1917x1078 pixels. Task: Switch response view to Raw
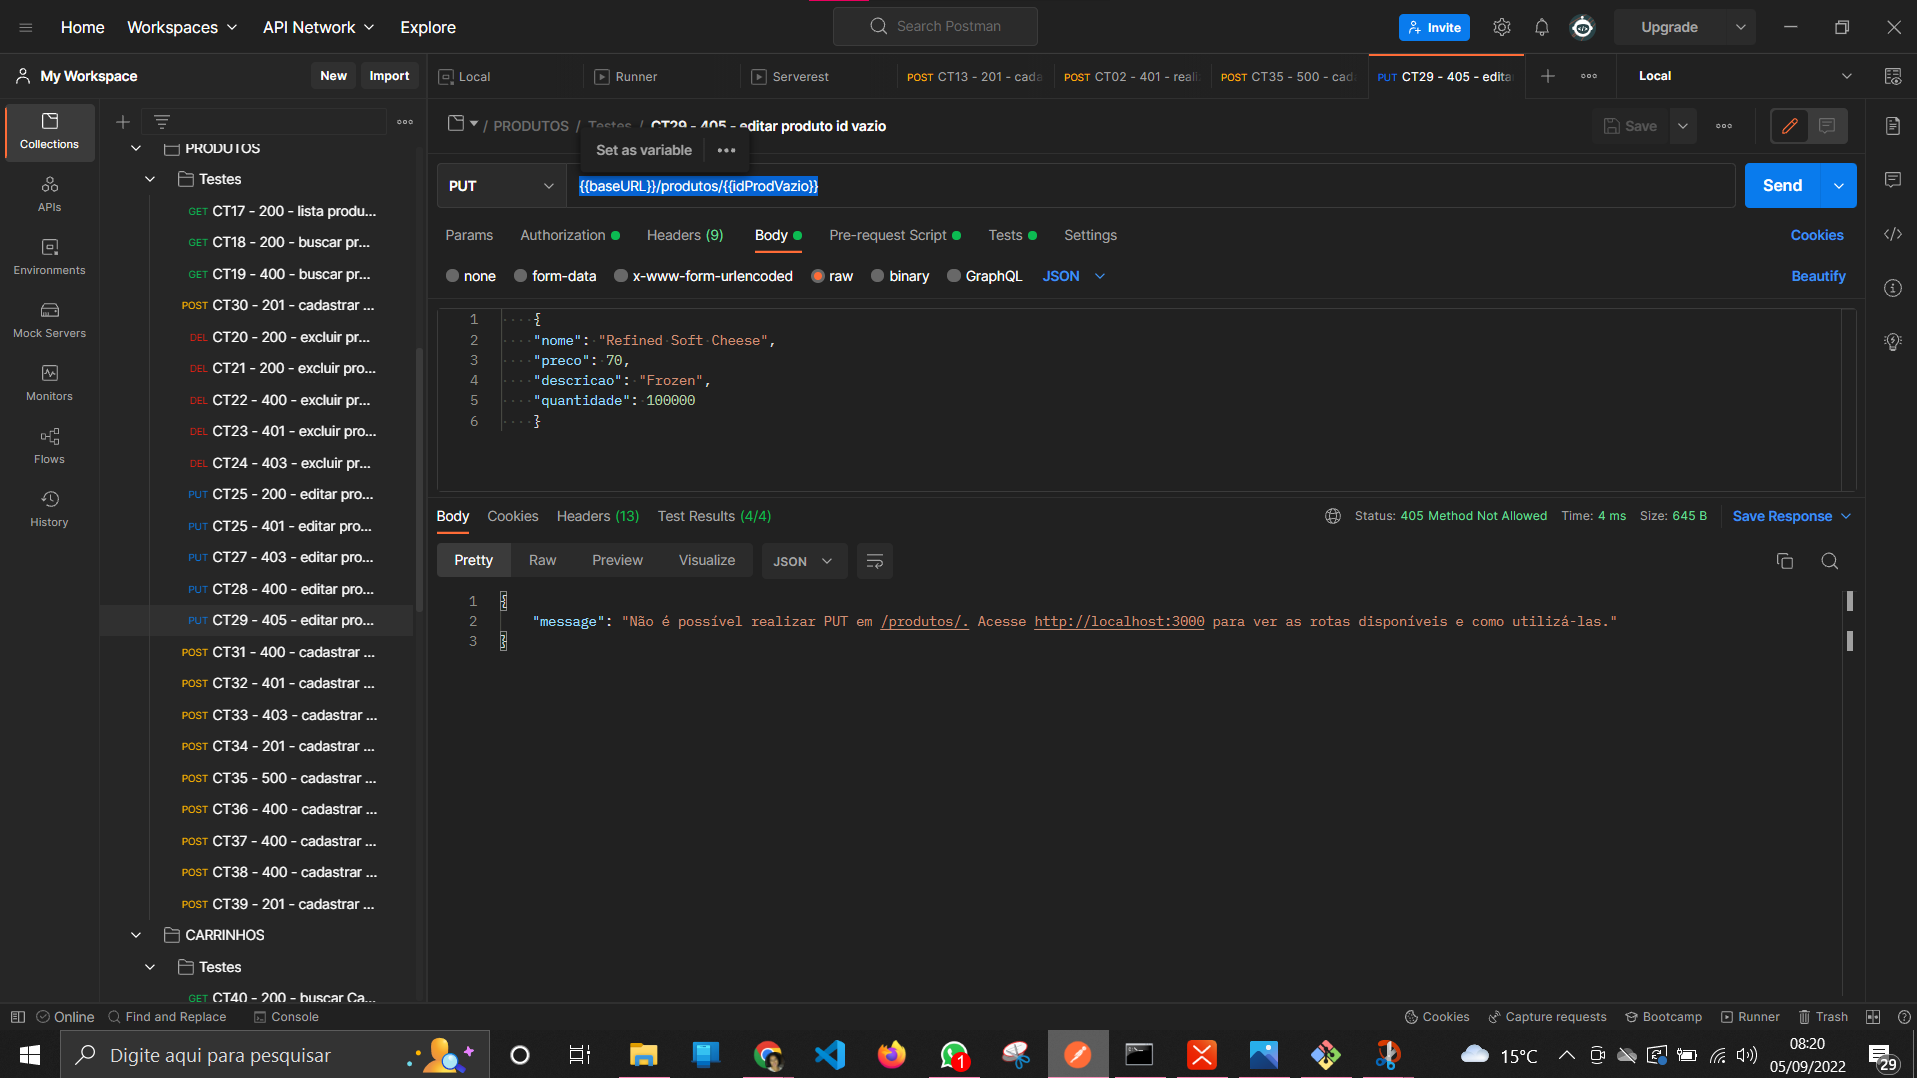[x=542, y=560]
